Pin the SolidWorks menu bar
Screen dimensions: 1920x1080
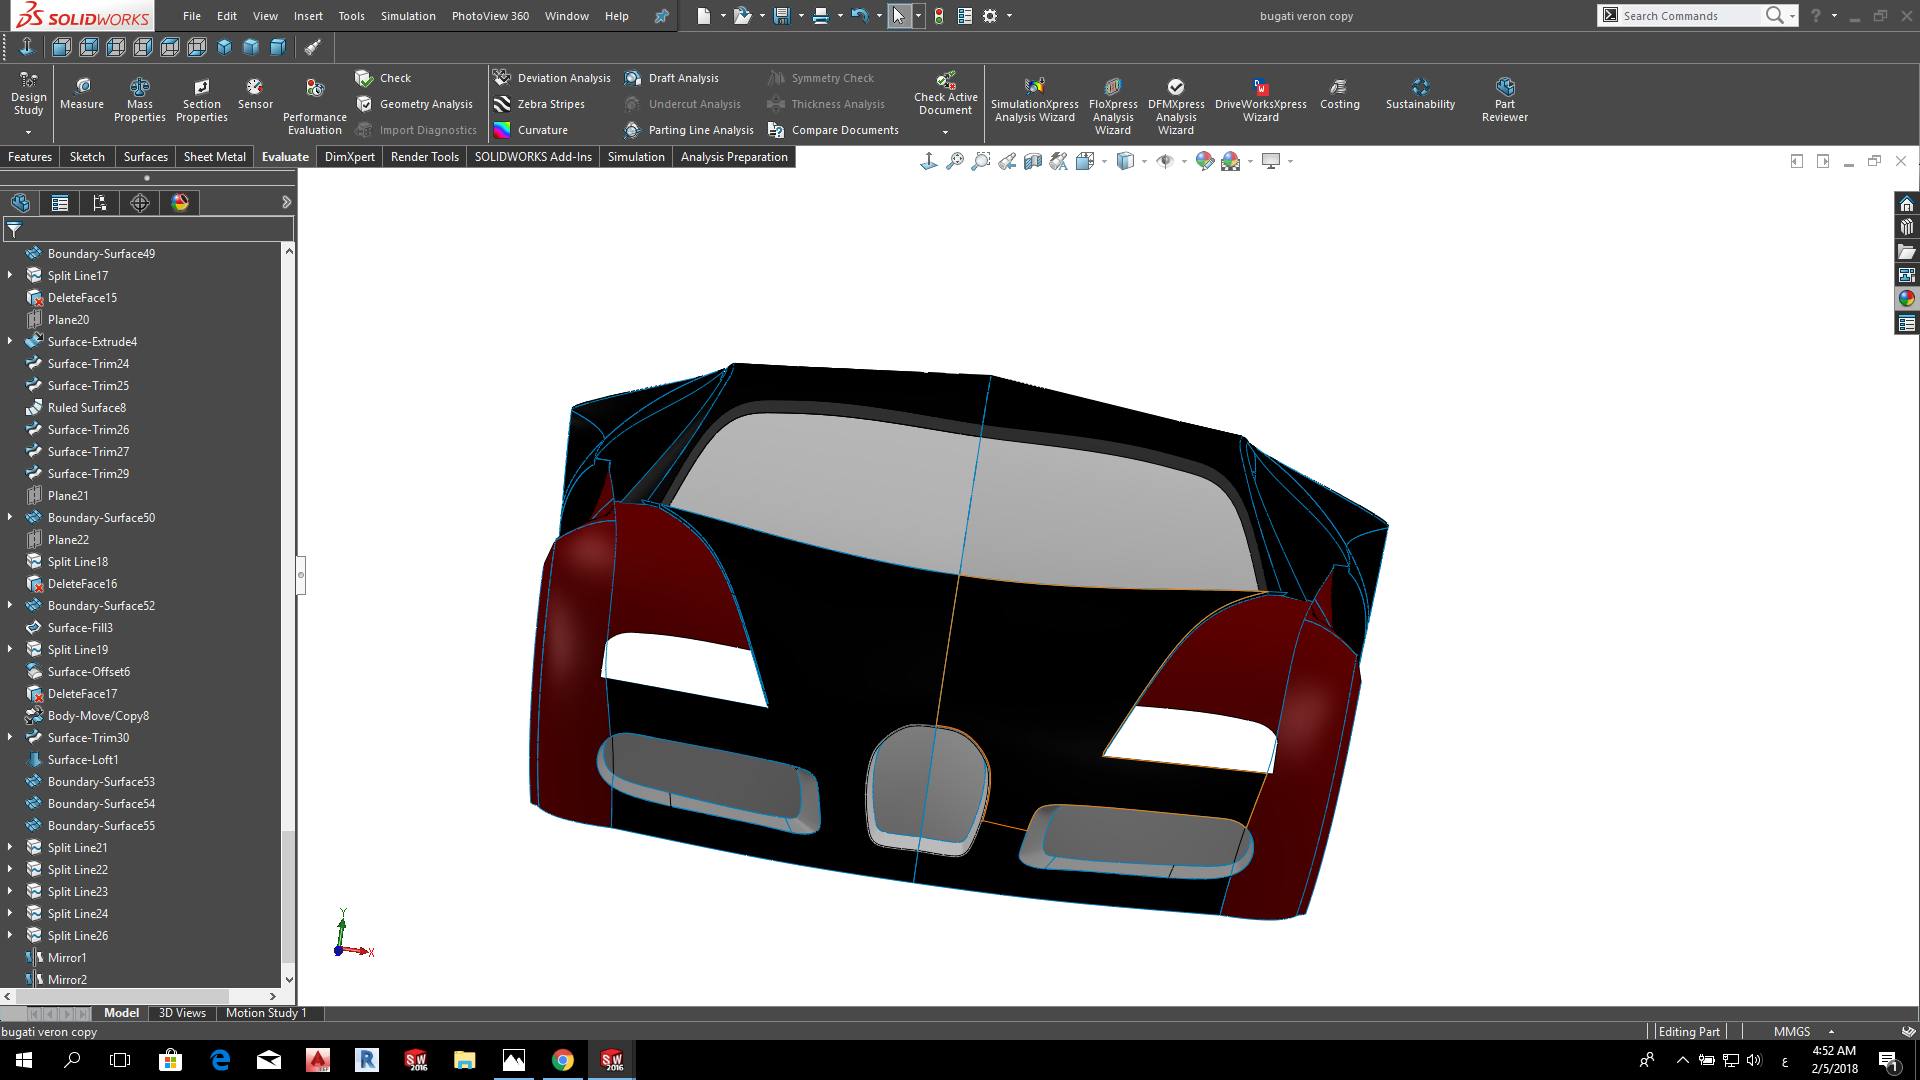coord(661,16)
